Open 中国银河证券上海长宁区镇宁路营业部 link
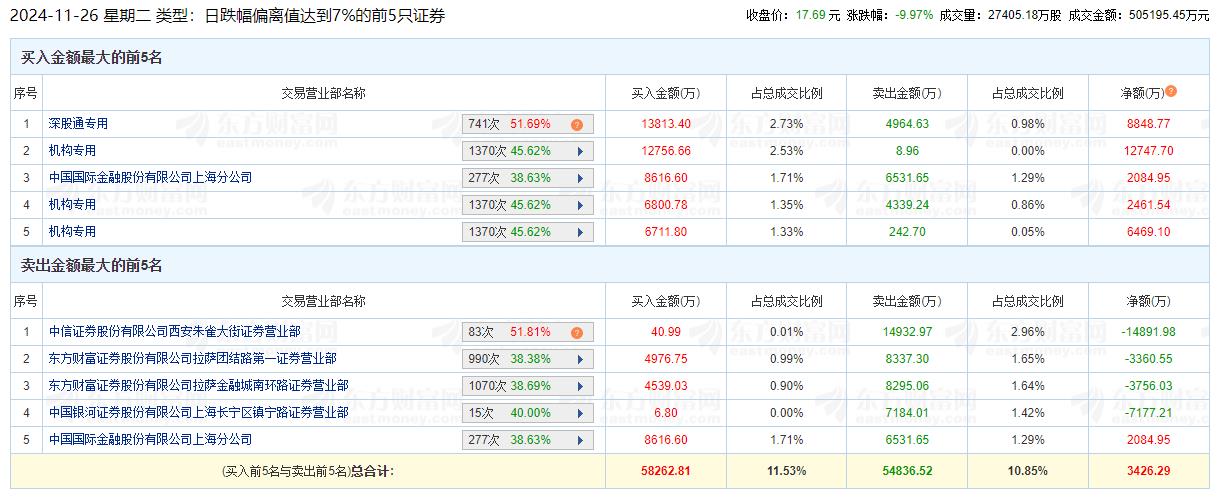The image size is (1221, 500). [198, 413]
